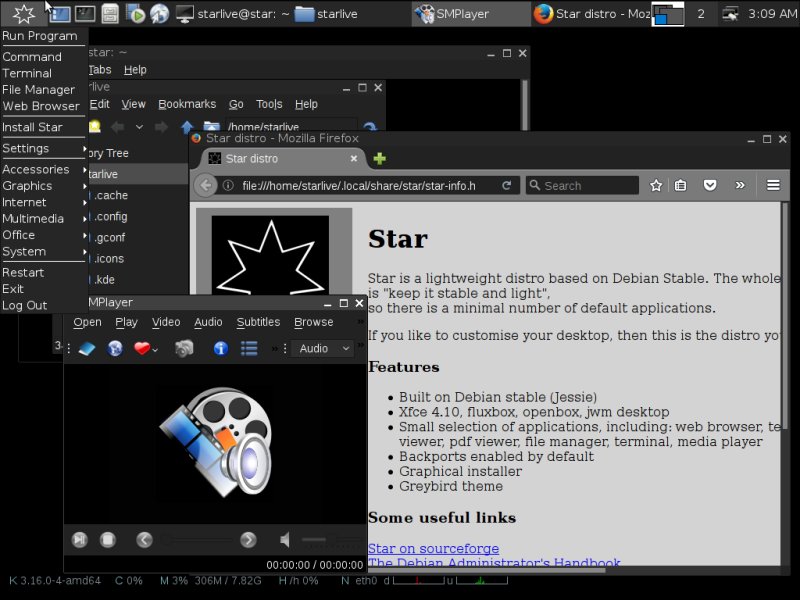Viewport: 800px width, 600px height.
Task: Show media information via SMPlayer info icon
Action: point(219,348)
